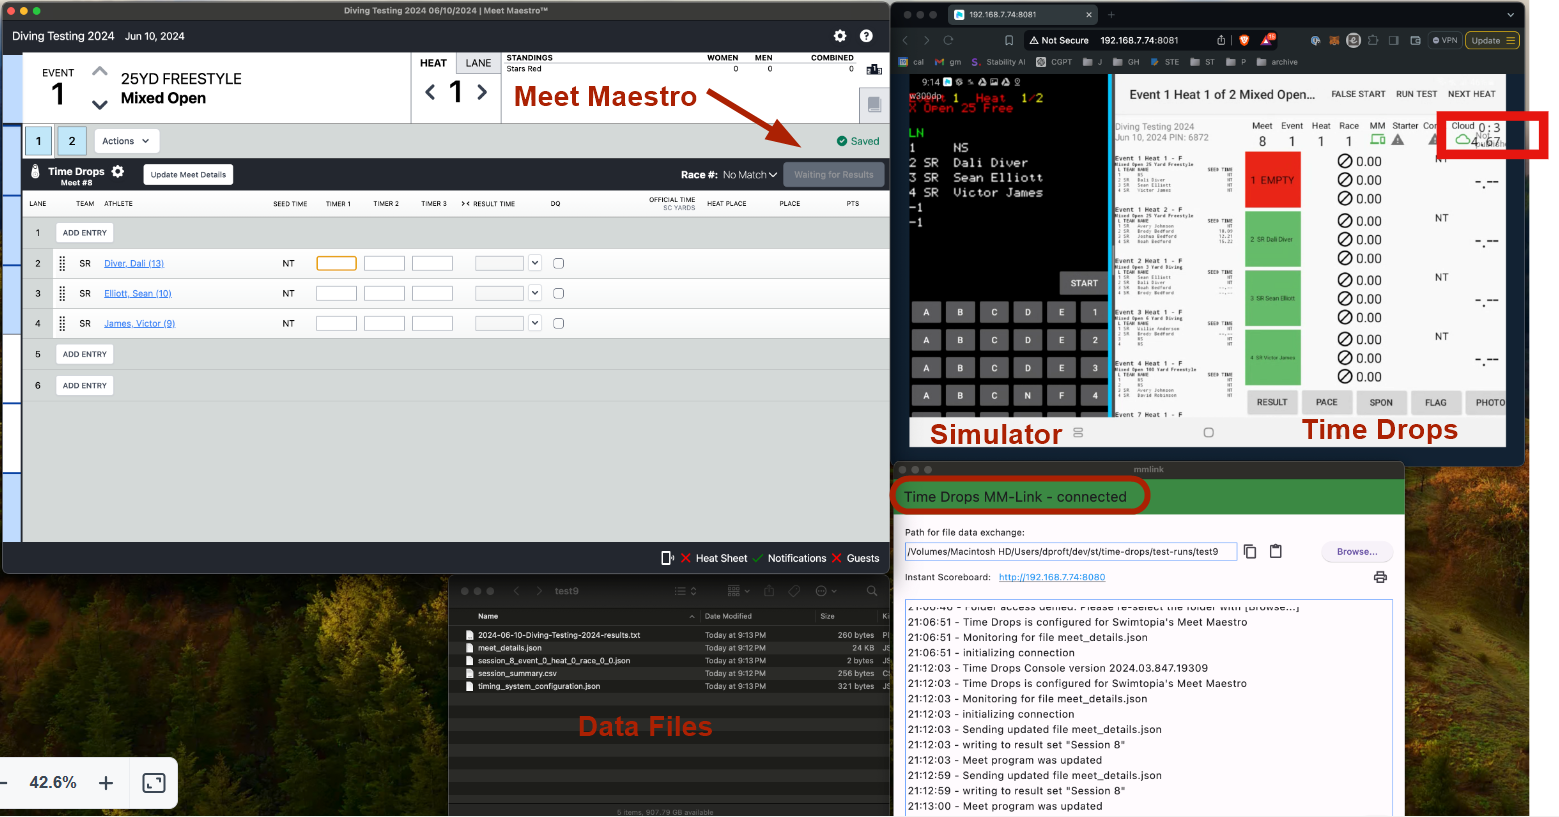Click the copy path icon in MM-Link

click(1250, 551)
